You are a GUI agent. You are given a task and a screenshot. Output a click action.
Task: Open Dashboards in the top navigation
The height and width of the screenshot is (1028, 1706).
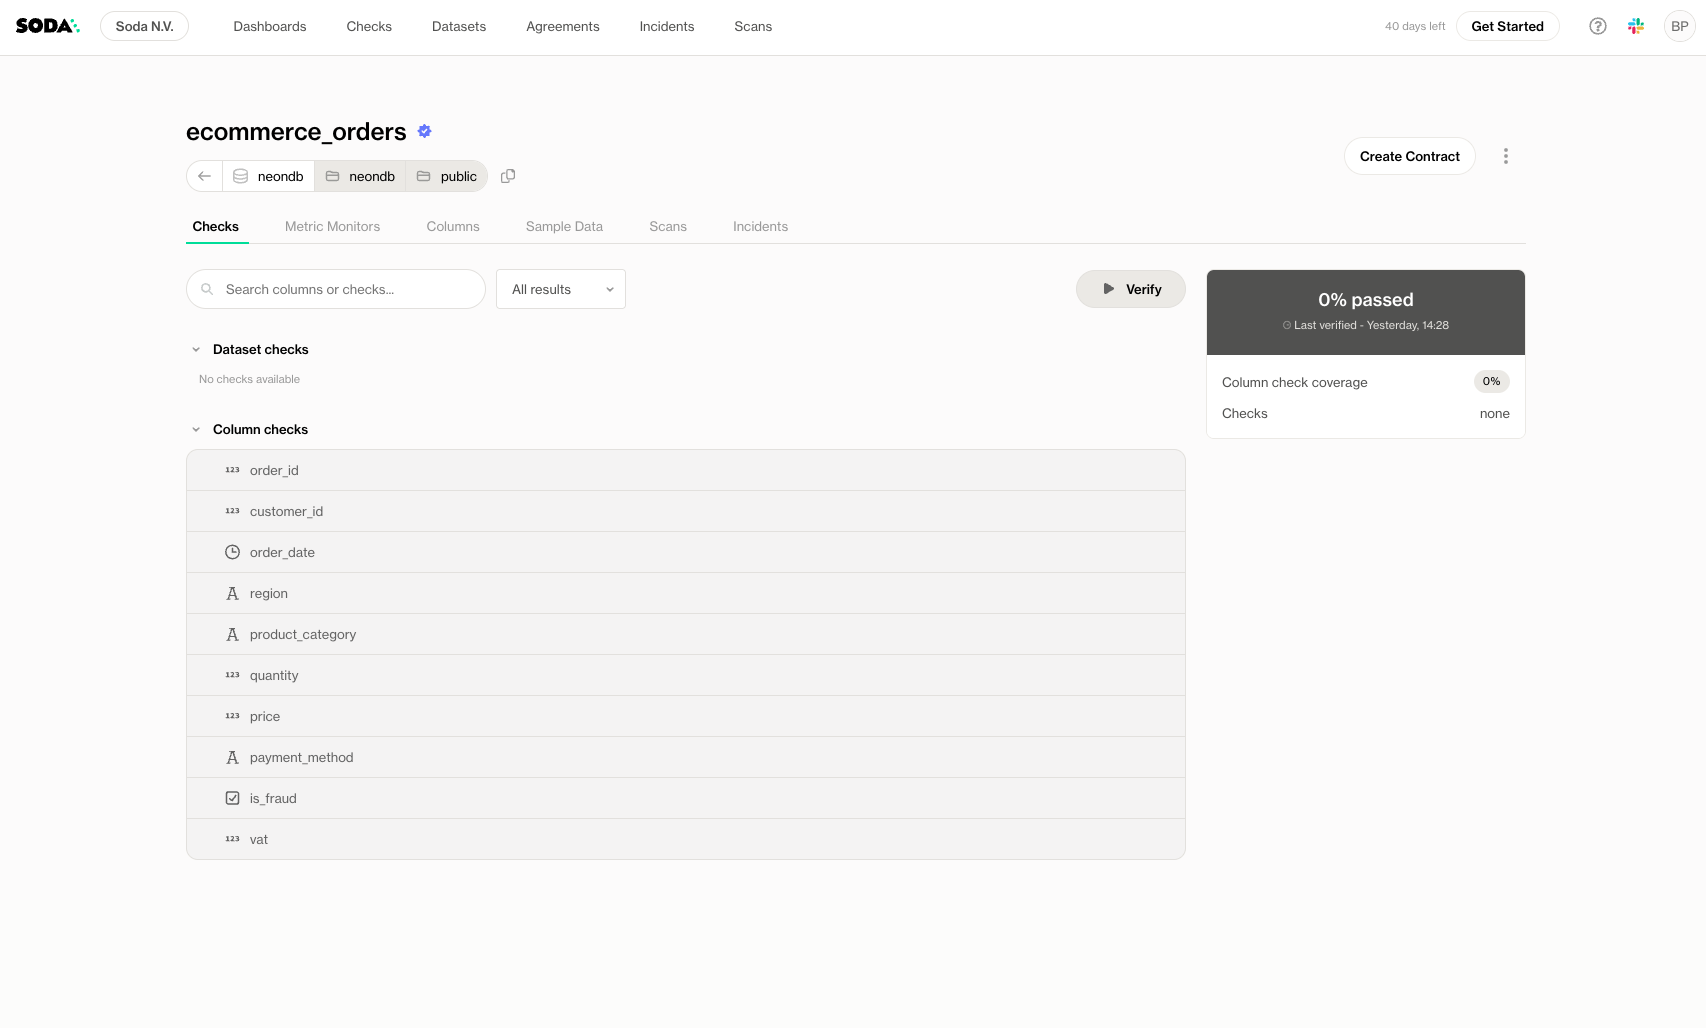[270, 26]
